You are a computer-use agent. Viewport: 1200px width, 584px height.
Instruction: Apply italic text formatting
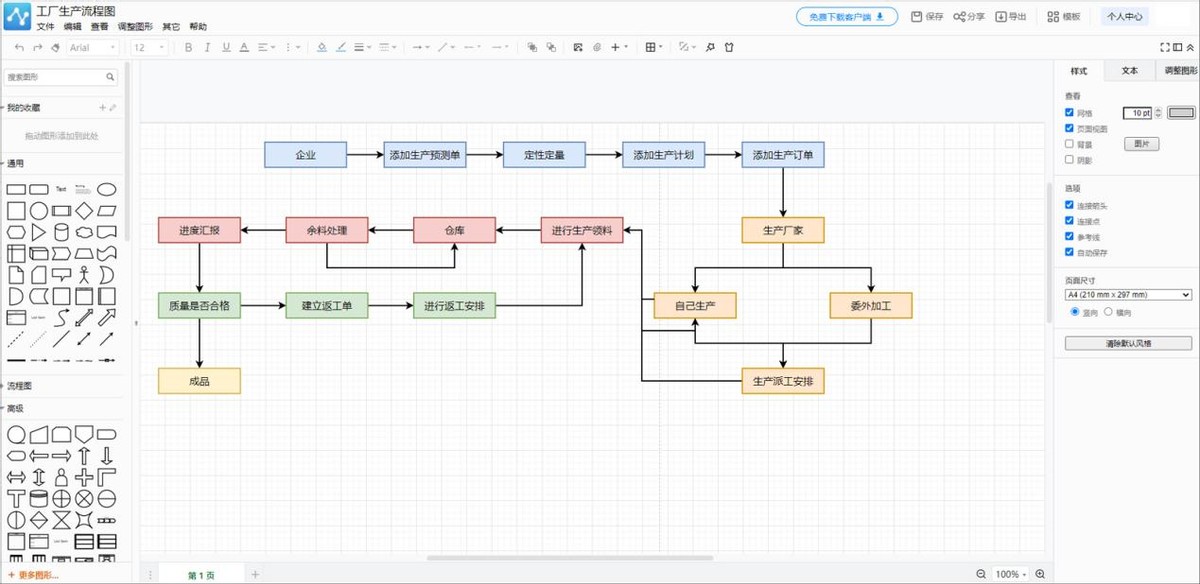click(207, 47)
